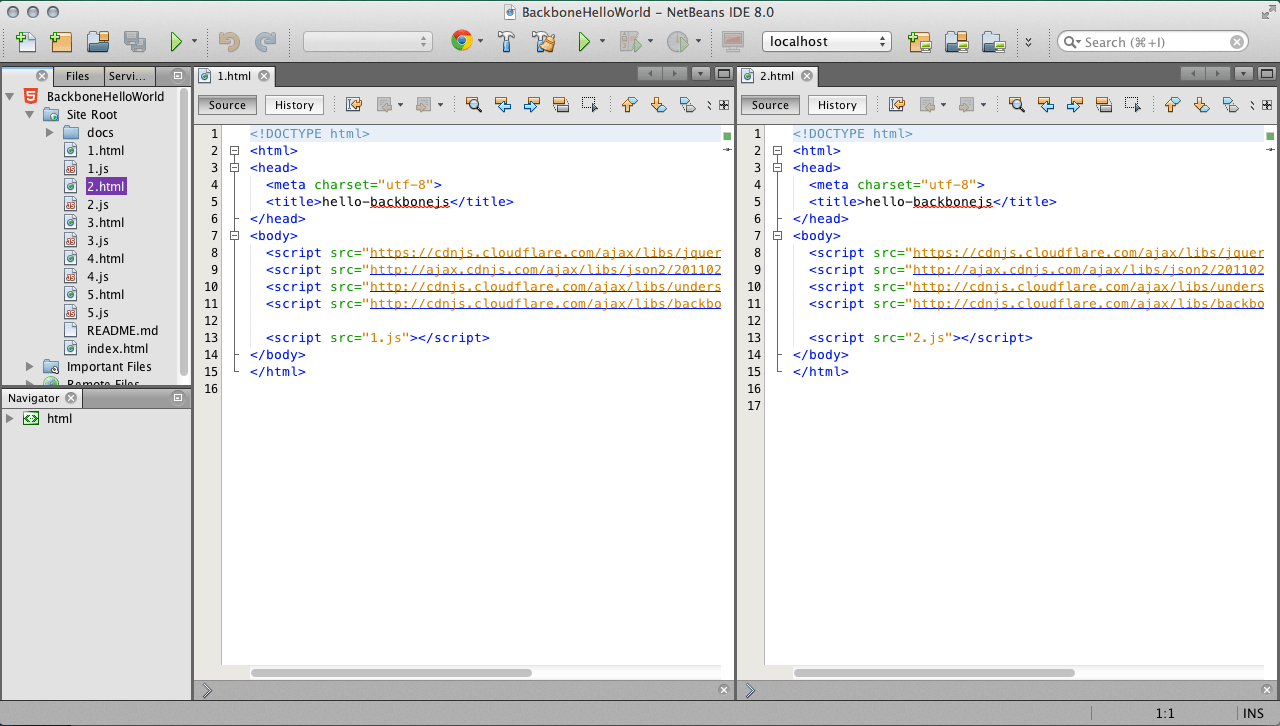
Task: Expand the docs folder in tree
Action: coord(49,132)
